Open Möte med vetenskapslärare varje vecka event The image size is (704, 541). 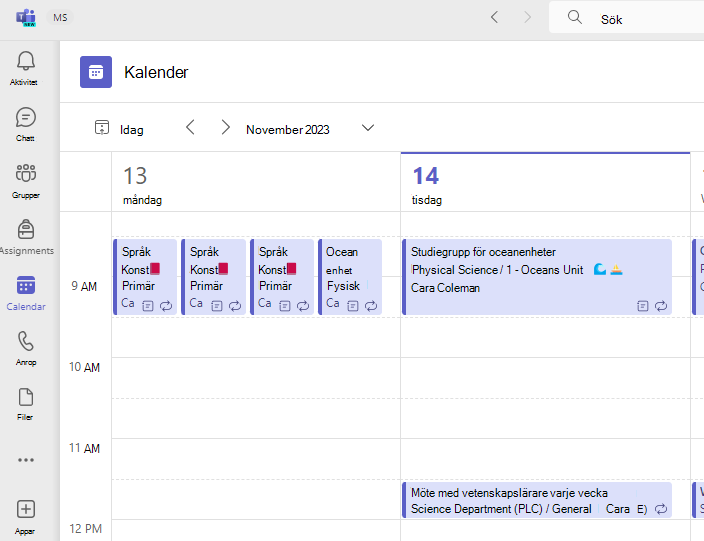coord(537,500)
